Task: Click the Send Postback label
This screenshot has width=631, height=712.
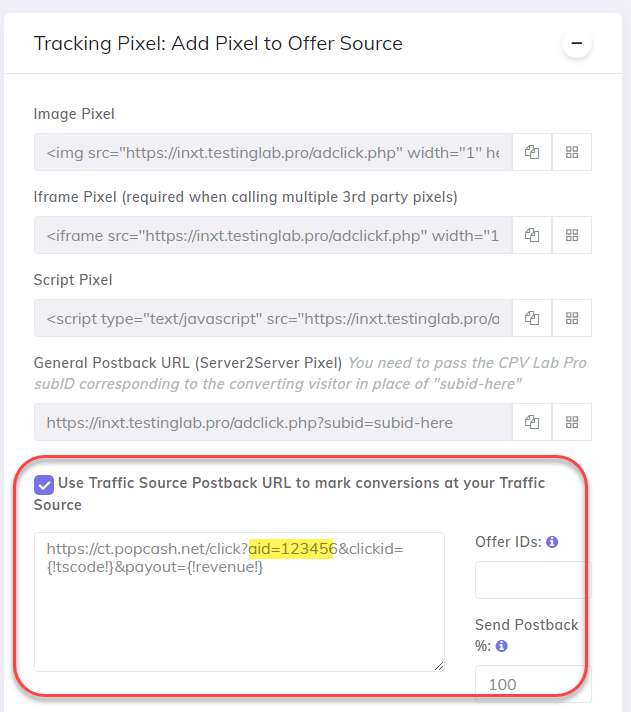Action: [527, 635]
